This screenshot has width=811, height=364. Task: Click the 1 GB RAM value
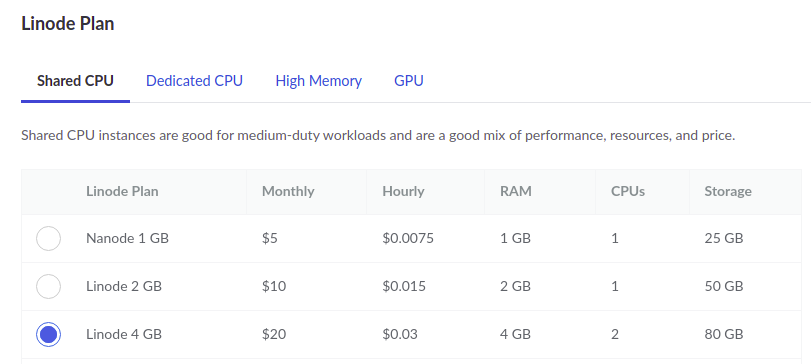pos(516,238)
